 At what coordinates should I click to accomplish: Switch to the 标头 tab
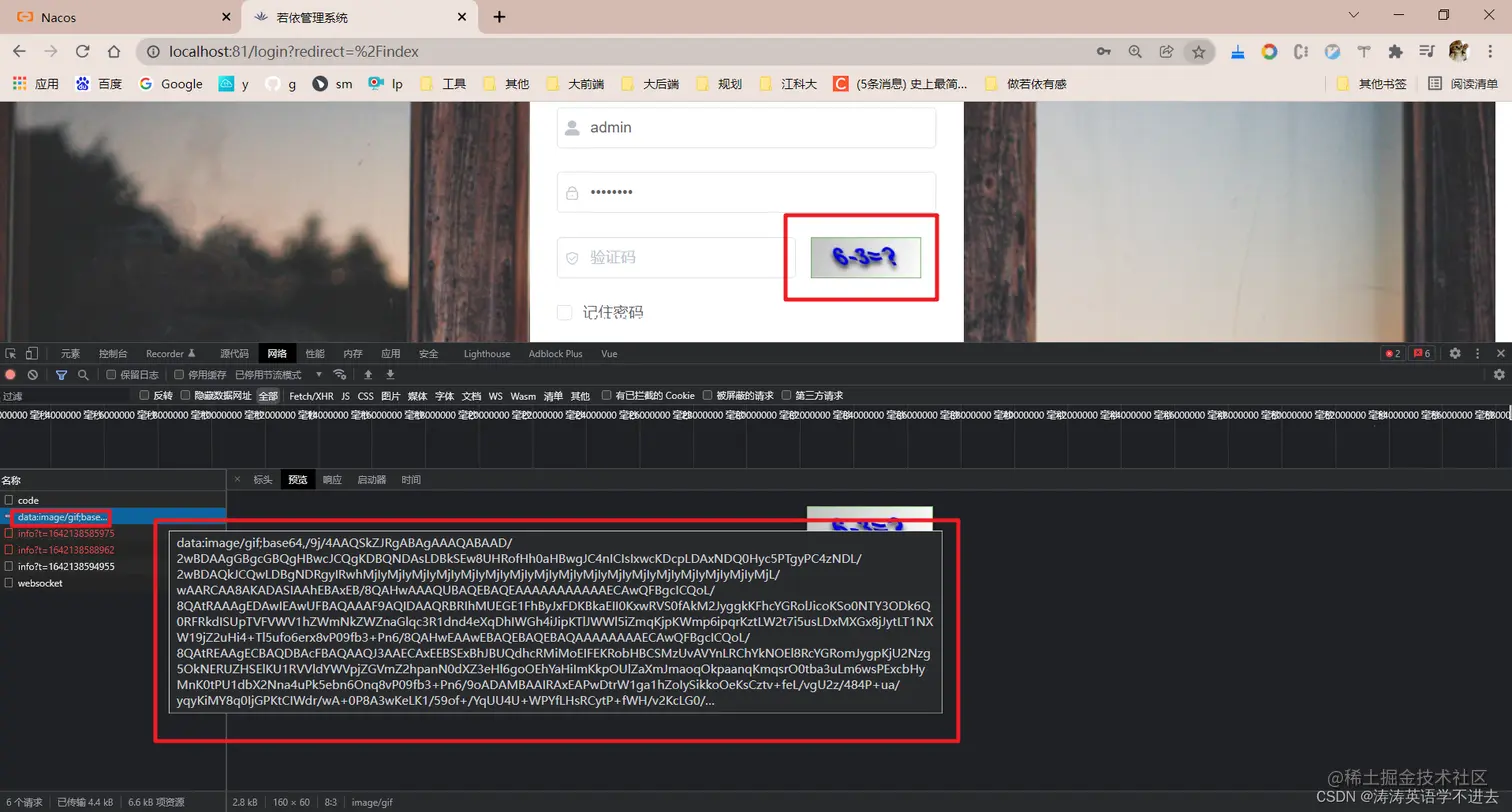pyautogui.click(x=262, y=480)
